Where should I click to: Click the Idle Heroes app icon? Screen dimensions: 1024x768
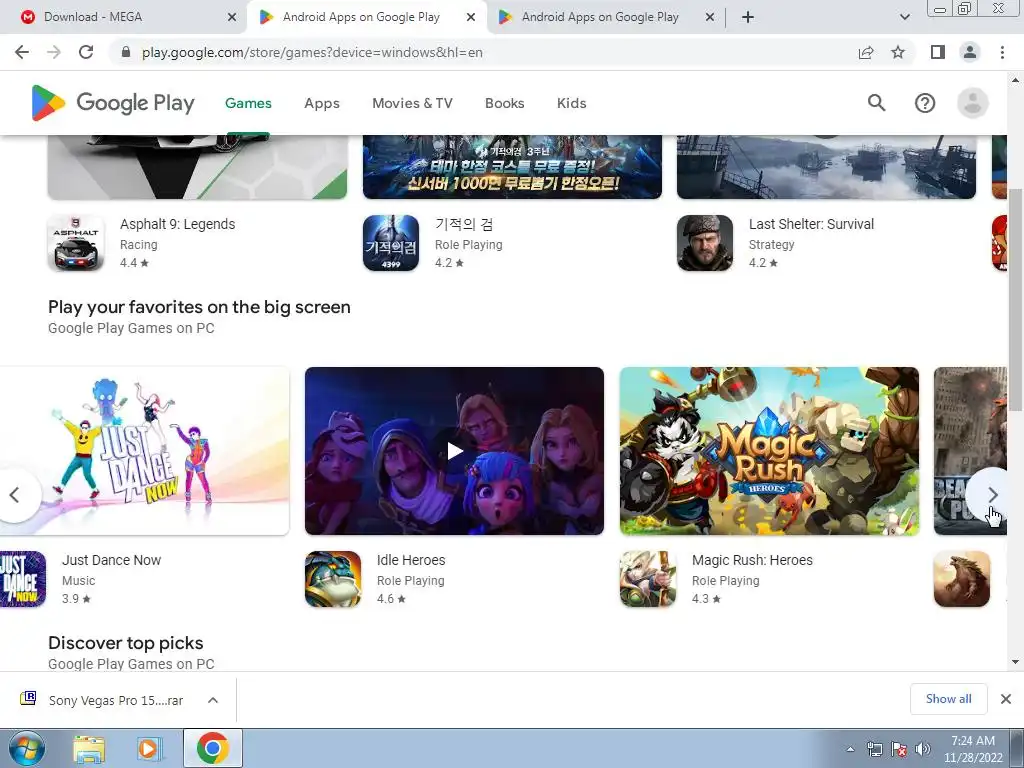coord(333,579)
